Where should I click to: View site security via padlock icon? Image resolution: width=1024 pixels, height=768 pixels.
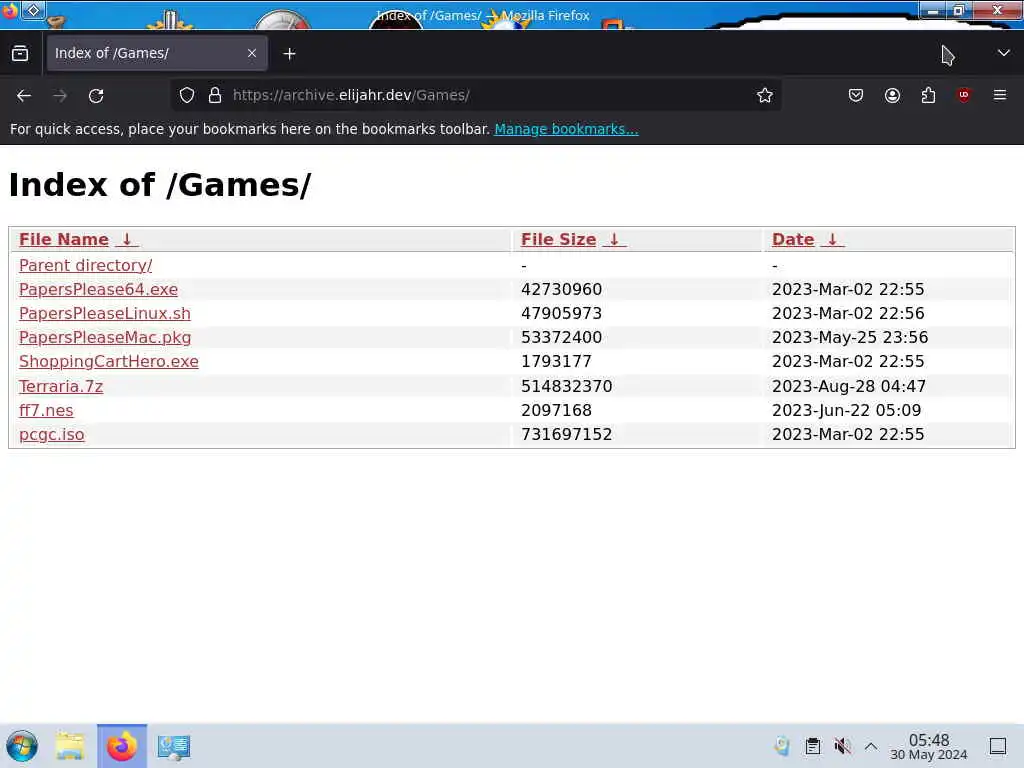[x=215, y=95]
